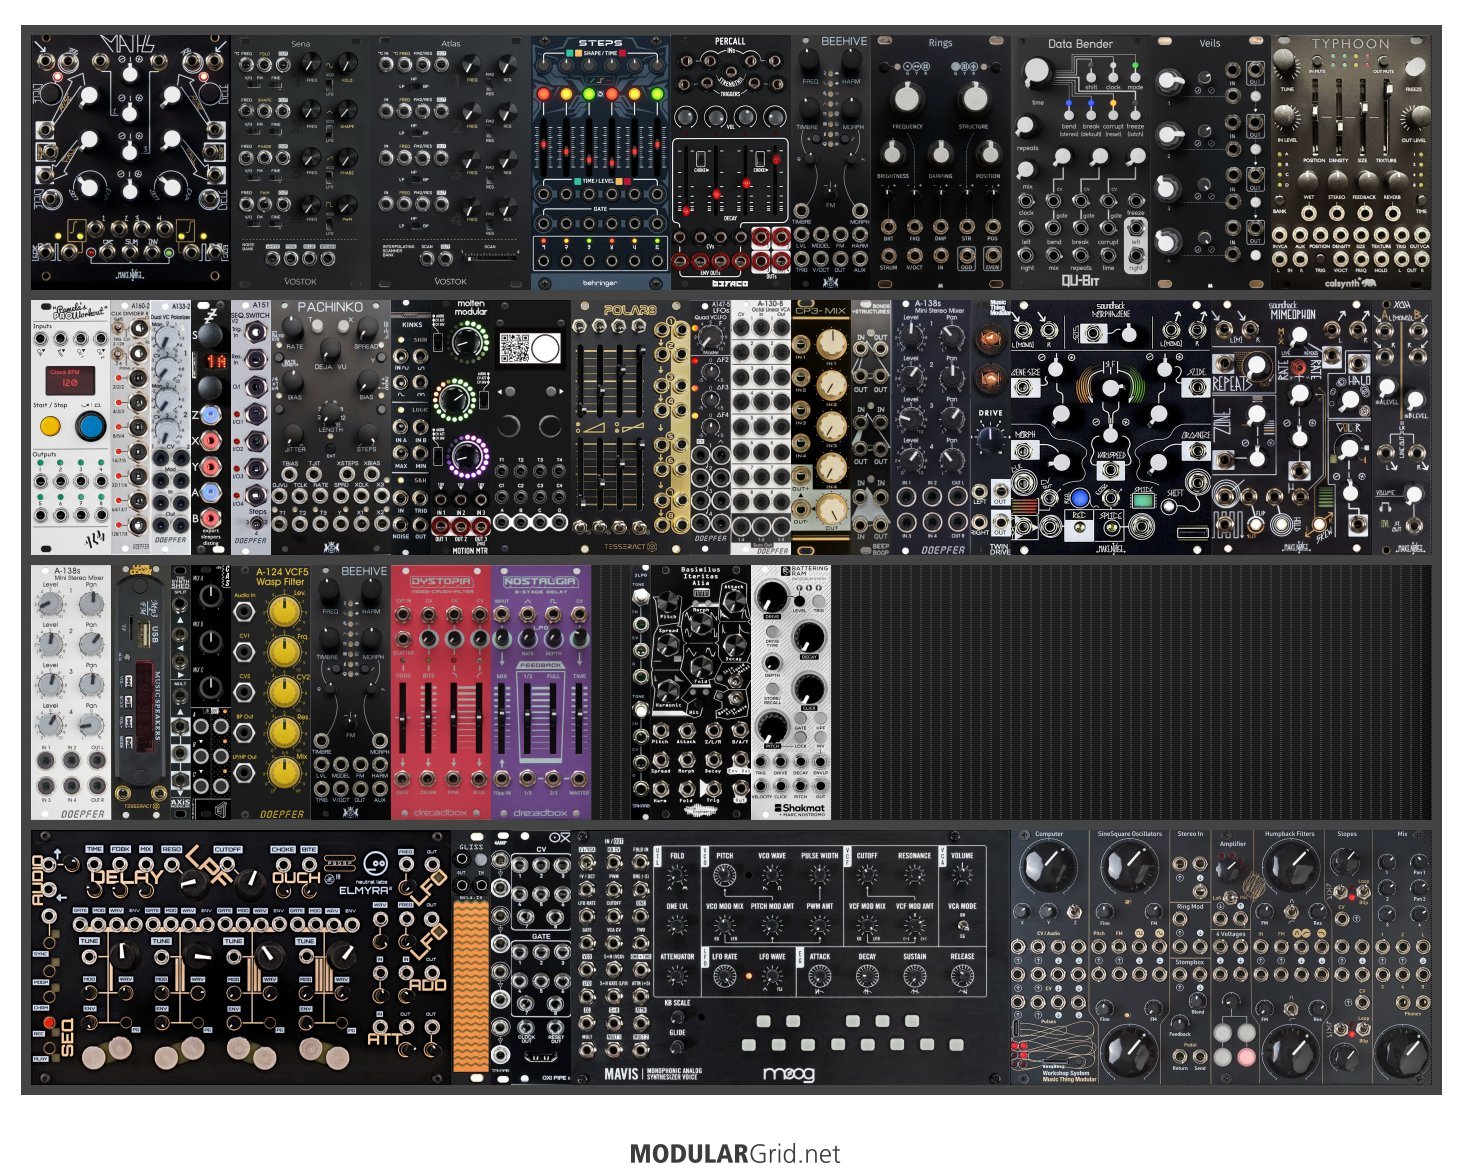The height and width of the screenshot is (1175, 1472).
Task: Select the CP3-Mix module
Action: coord(821,427)
